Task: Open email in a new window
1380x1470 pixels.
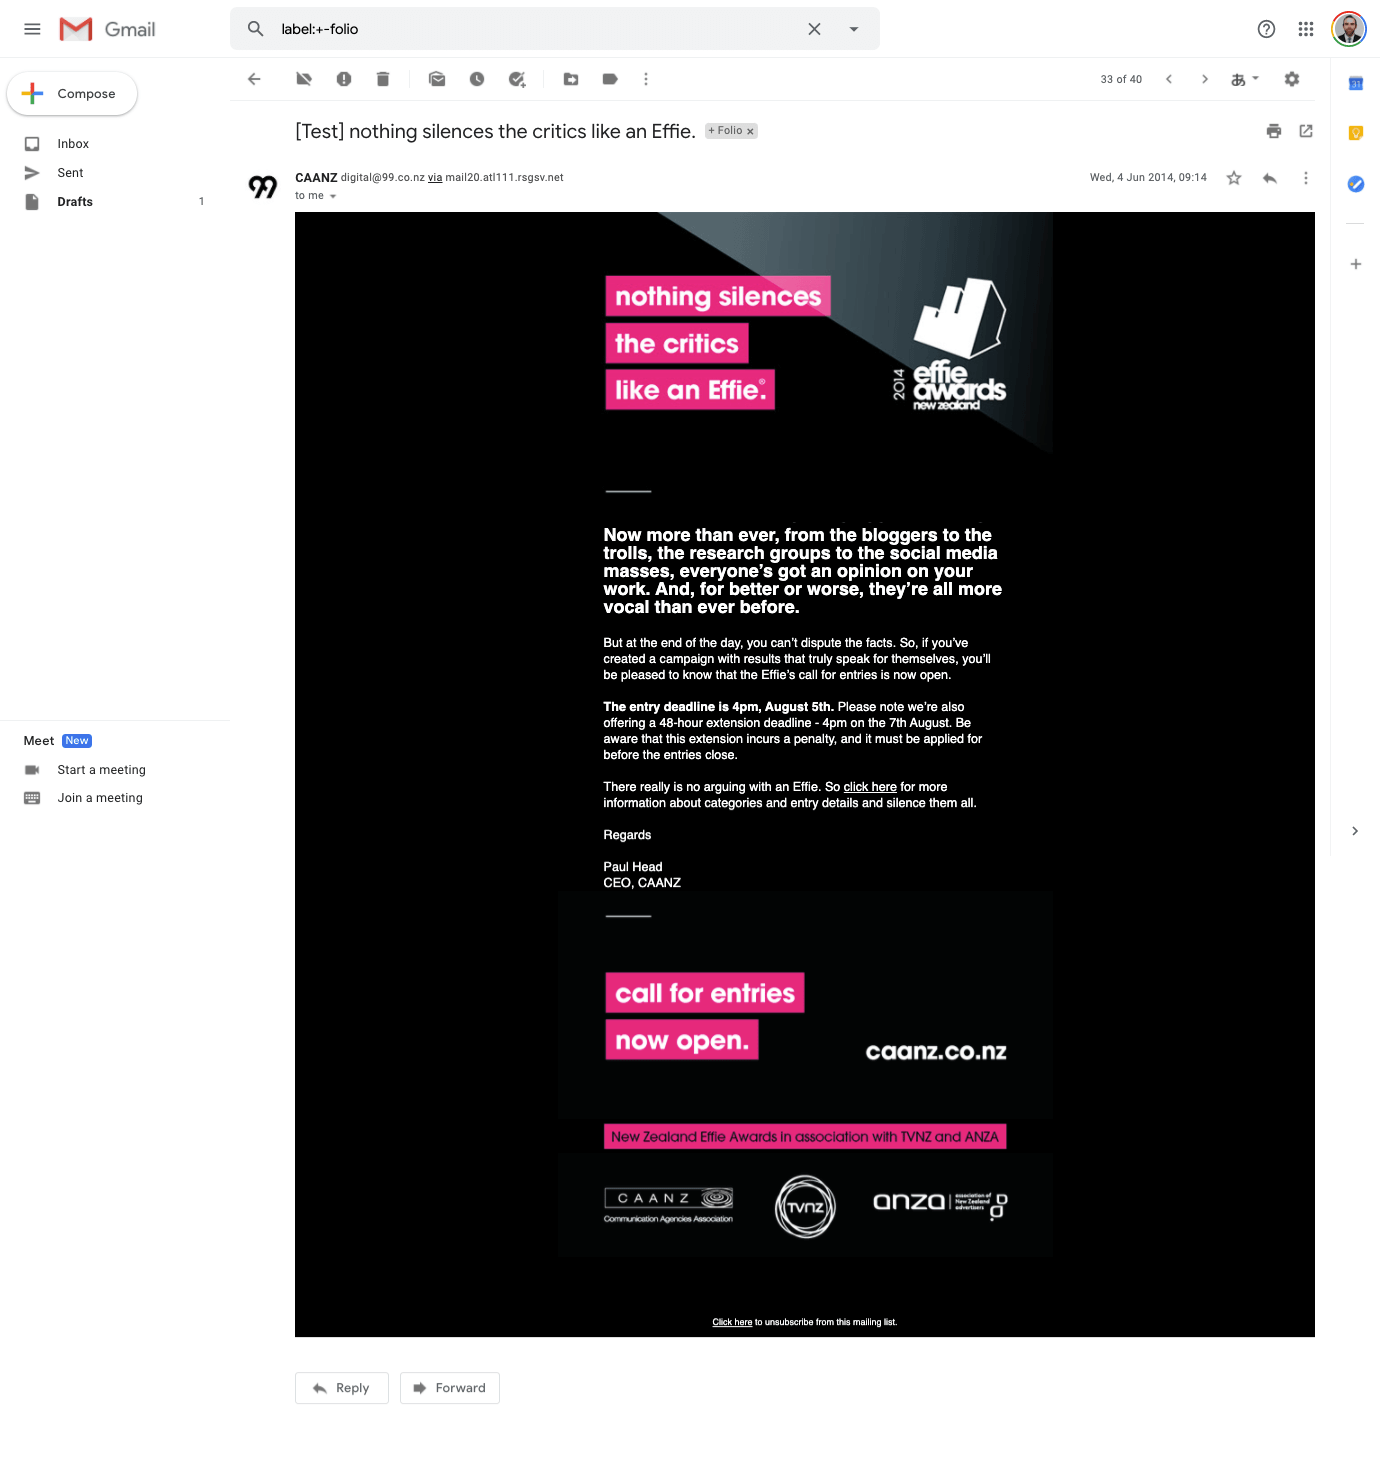Action: pos(1306,131)
